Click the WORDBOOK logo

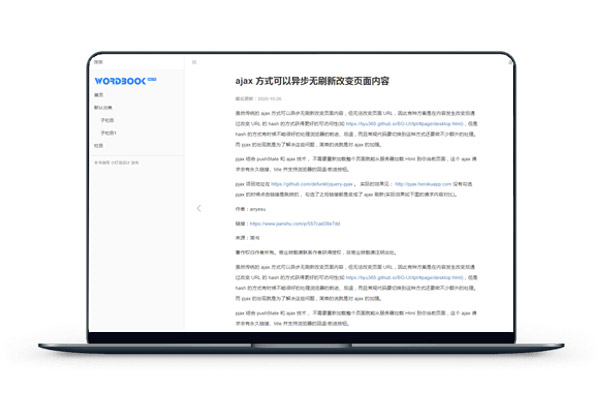click(119, 79)
